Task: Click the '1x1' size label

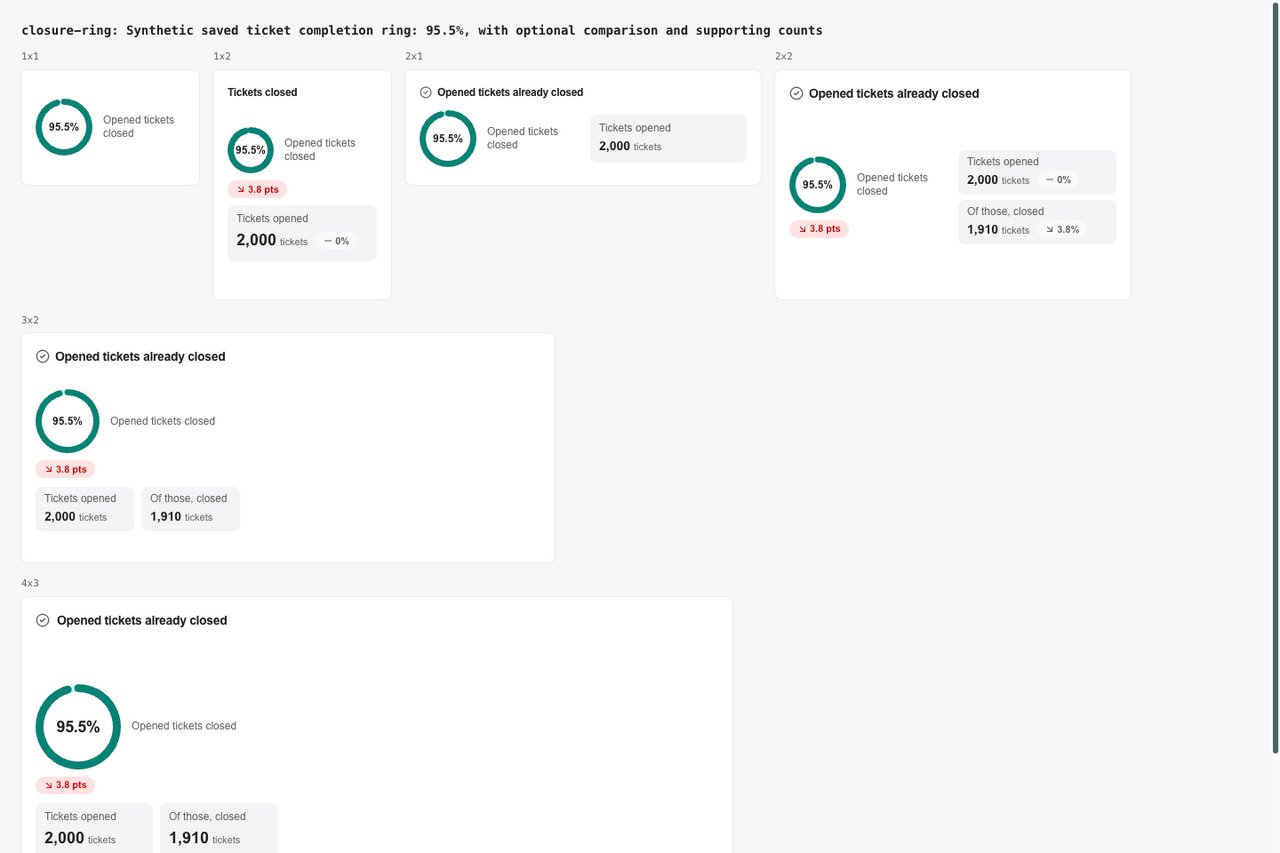Action: coord(30,56)
